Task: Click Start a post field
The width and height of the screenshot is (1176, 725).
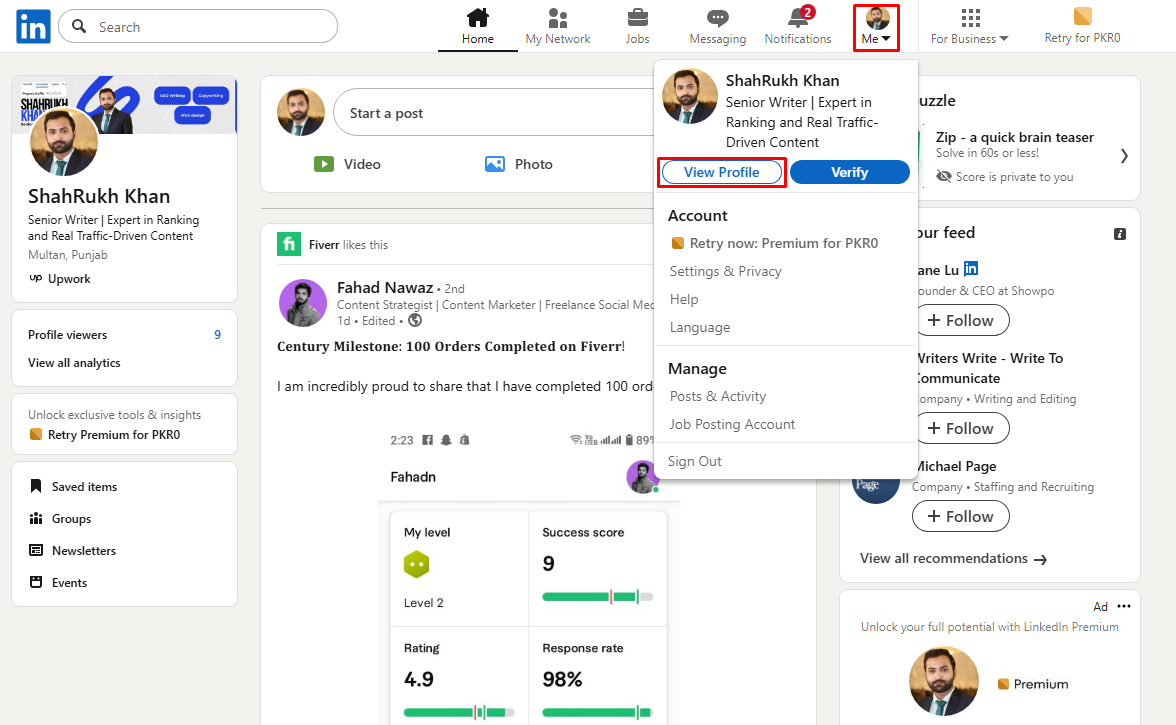Action: click(495, 112)
